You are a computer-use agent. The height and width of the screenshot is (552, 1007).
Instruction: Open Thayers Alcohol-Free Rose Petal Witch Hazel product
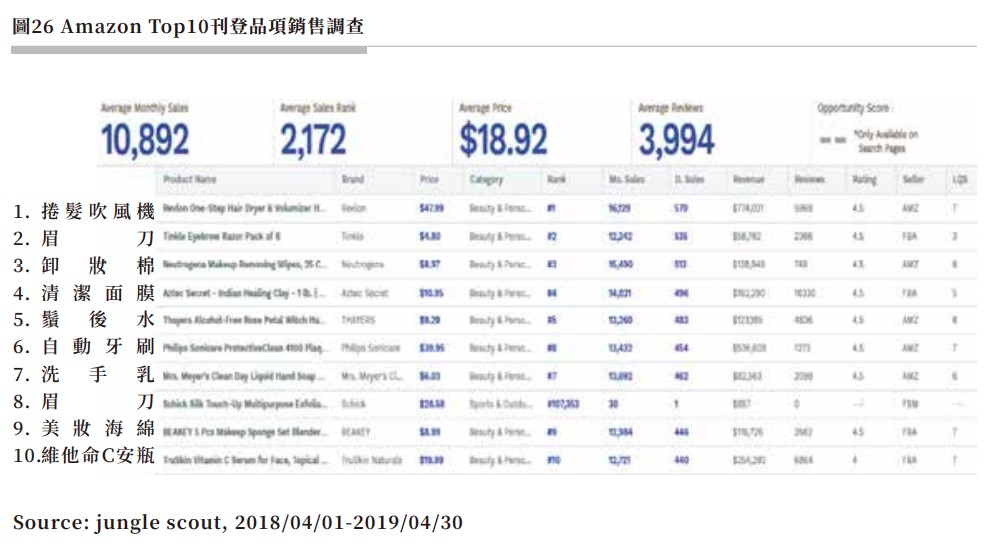click(244, 320)
